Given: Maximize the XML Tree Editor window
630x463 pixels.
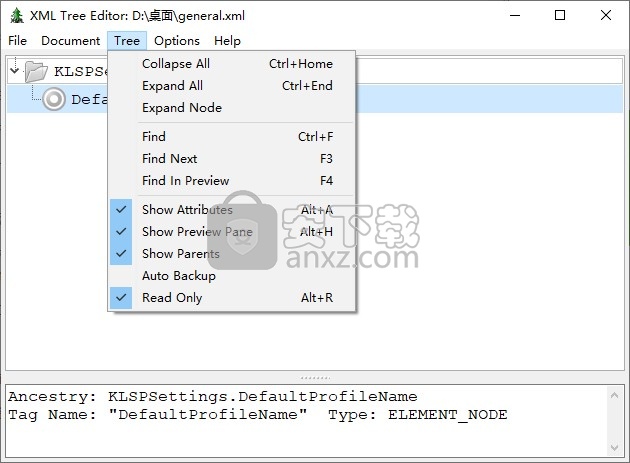Looking at the screenshot, I should 560,16.
